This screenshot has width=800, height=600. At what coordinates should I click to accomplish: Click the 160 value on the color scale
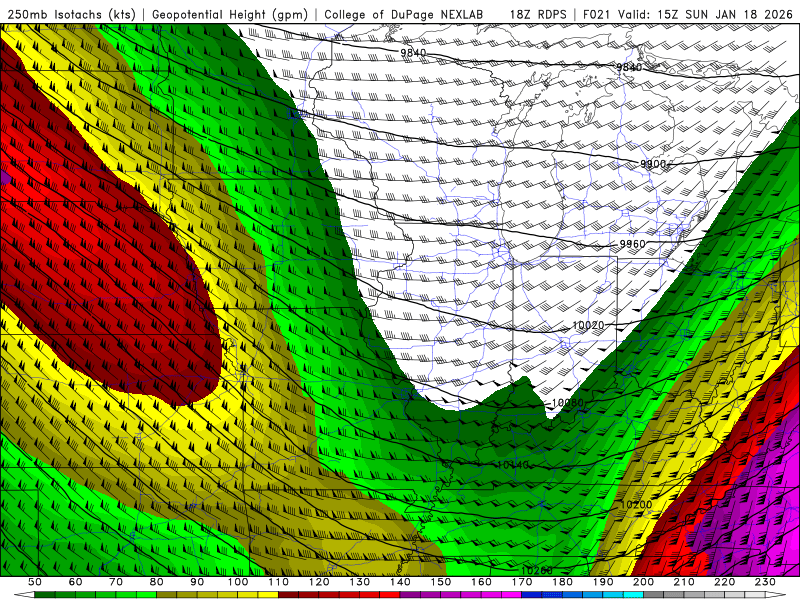(x=481, y=582)
